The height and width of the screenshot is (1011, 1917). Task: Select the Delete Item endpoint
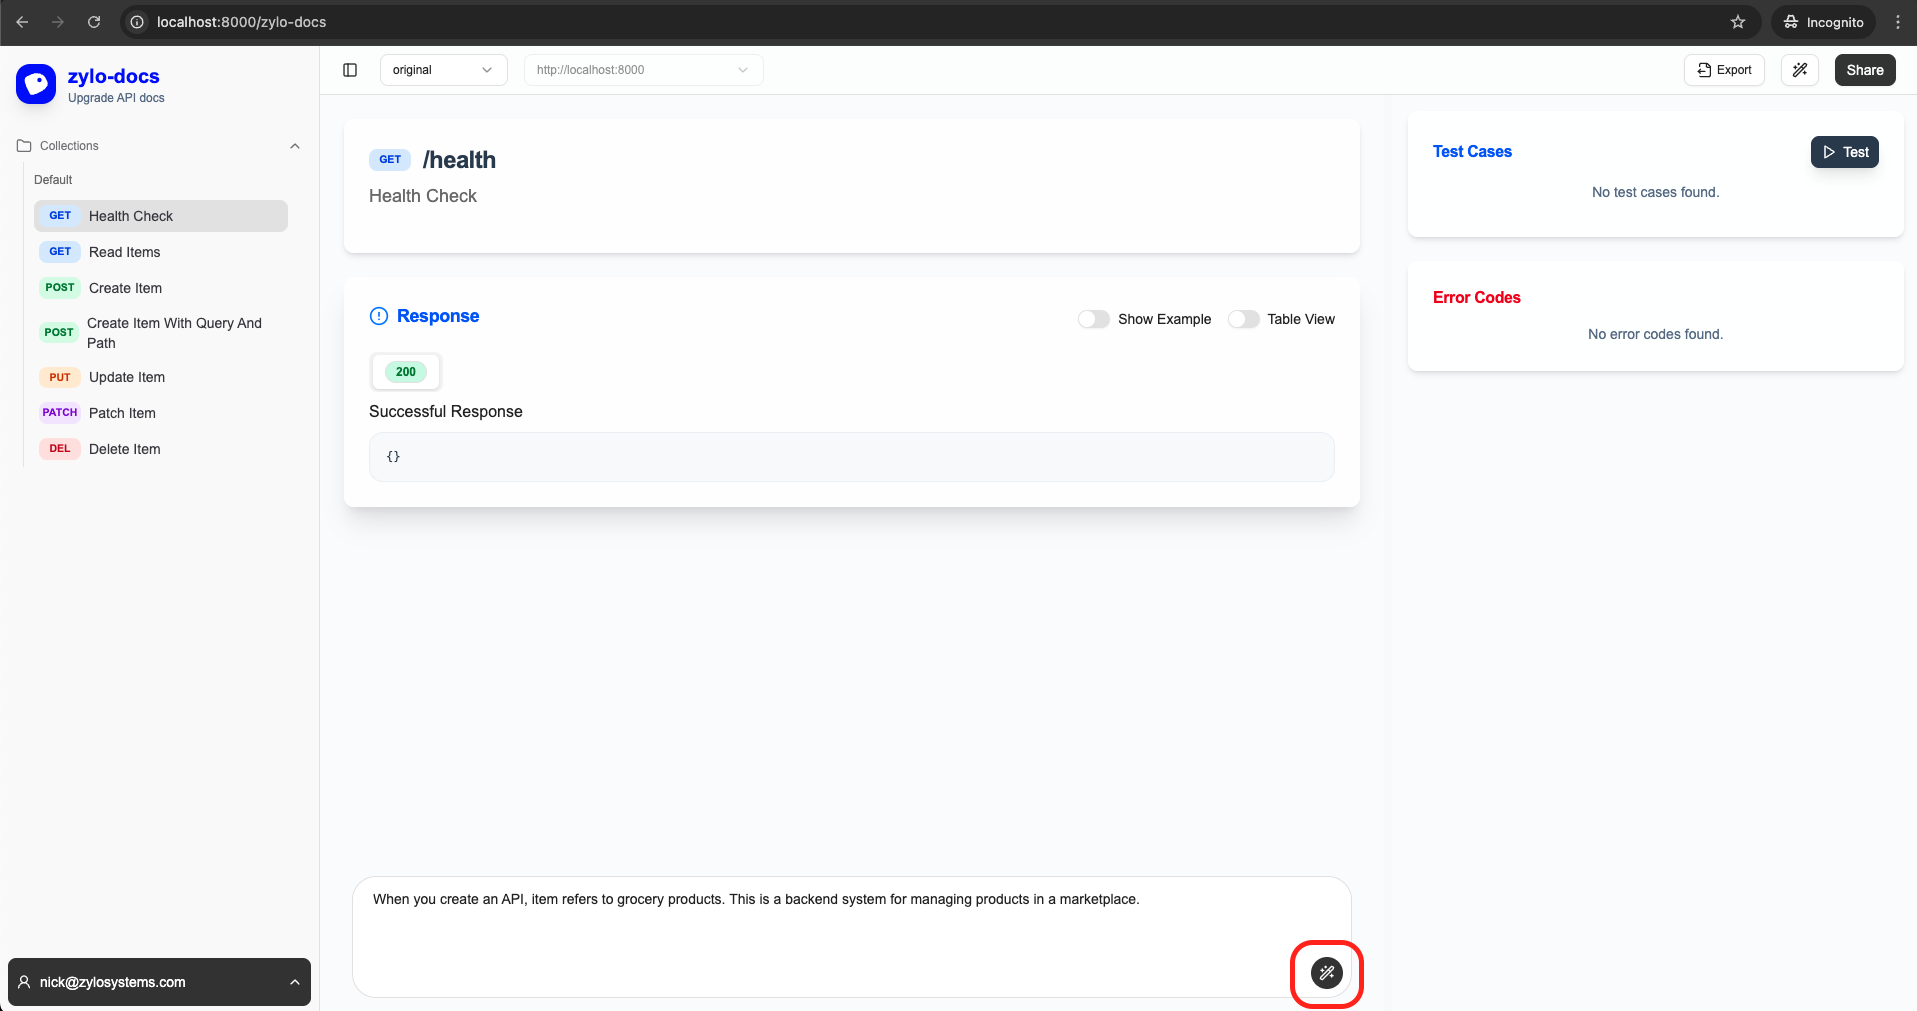click(161, 449)
